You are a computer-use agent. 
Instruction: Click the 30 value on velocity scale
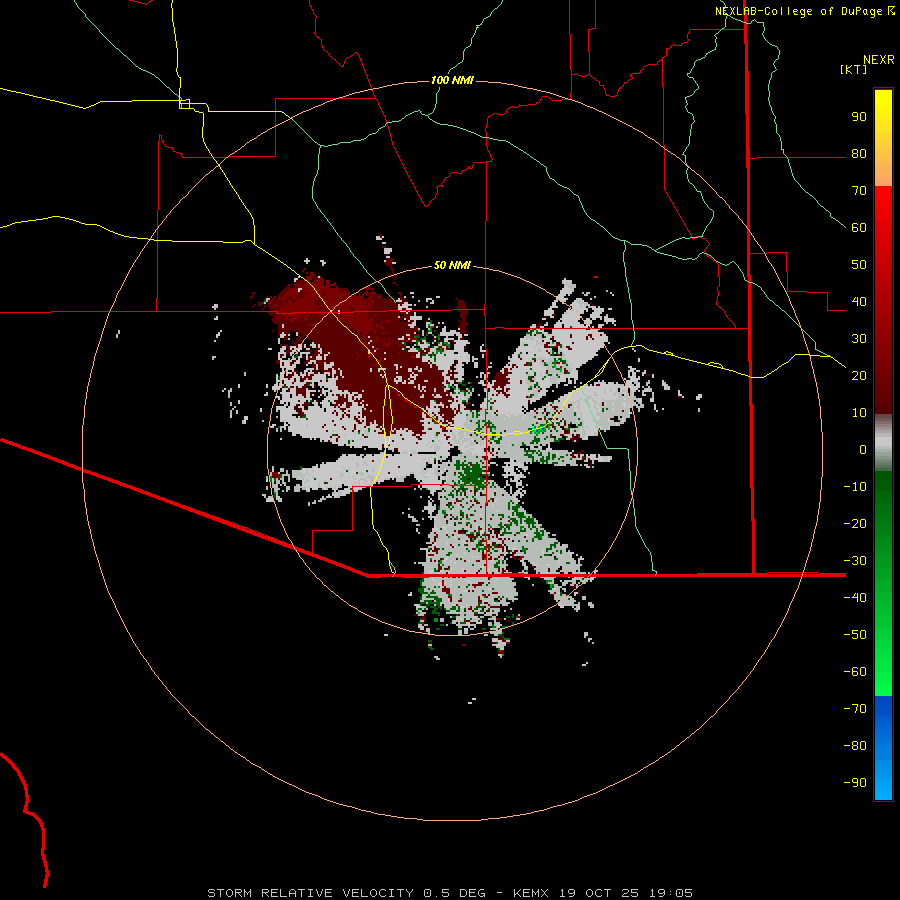(x=859, y=339)
